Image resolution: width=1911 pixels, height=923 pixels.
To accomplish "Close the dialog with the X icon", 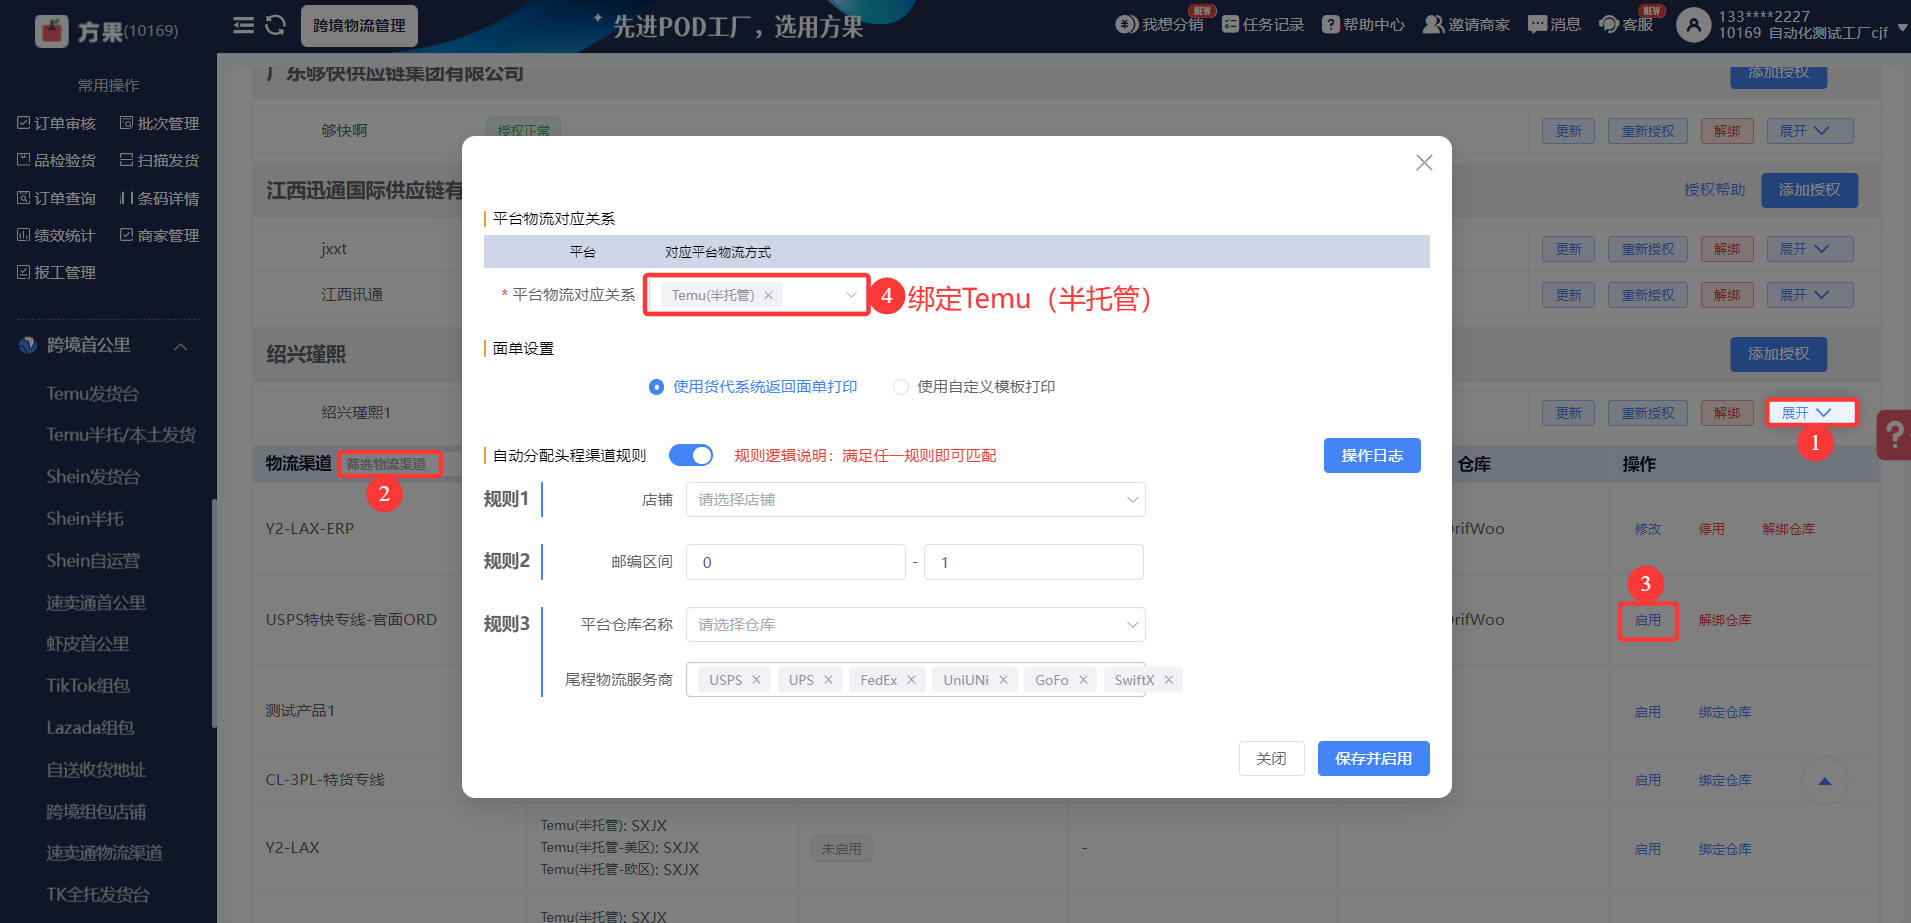I will (1424, 163).
